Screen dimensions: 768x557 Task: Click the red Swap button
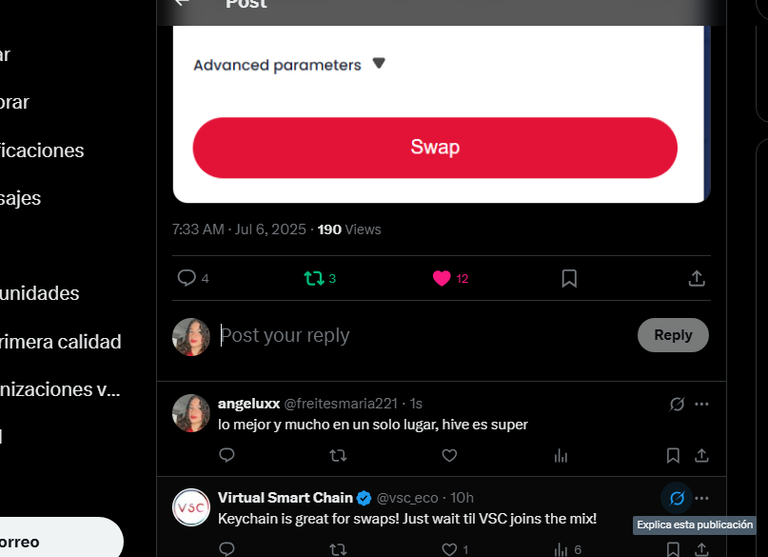435,147
